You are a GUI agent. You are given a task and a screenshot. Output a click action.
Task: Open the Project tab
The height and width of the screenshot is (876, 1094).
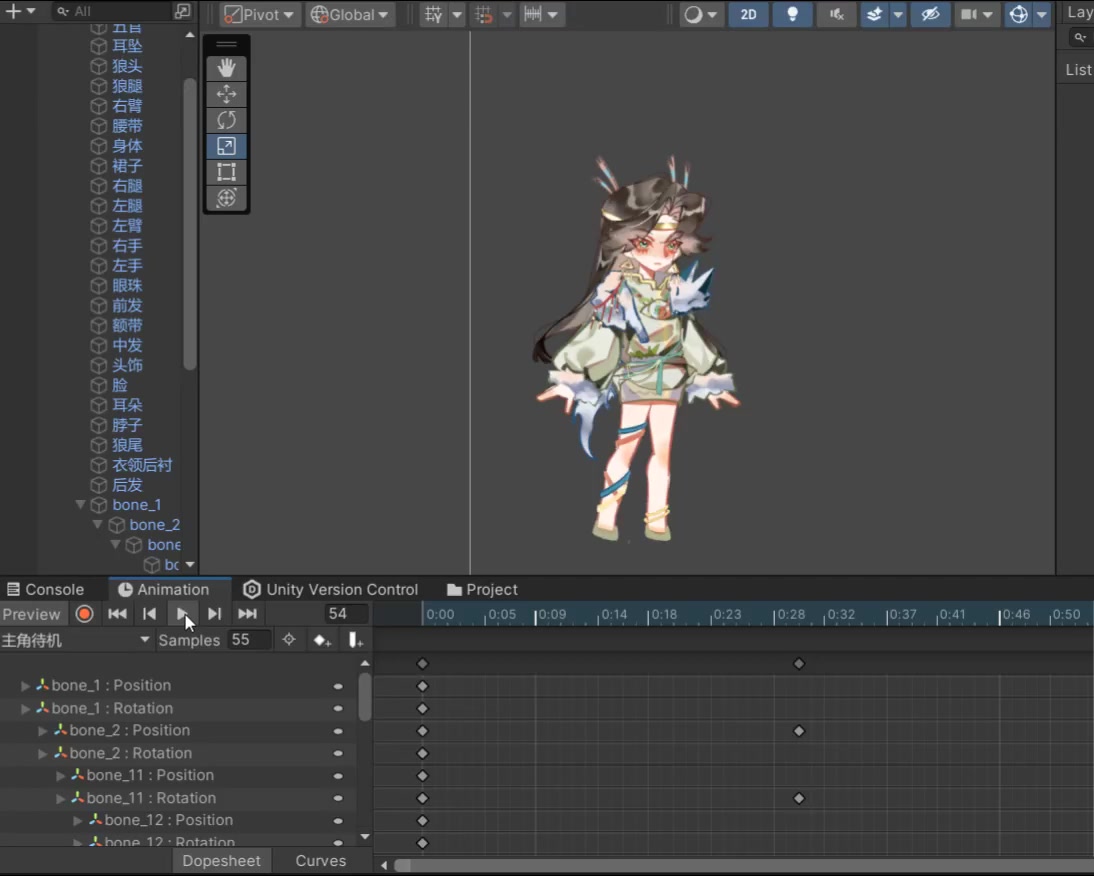click(x=482, y=590)
